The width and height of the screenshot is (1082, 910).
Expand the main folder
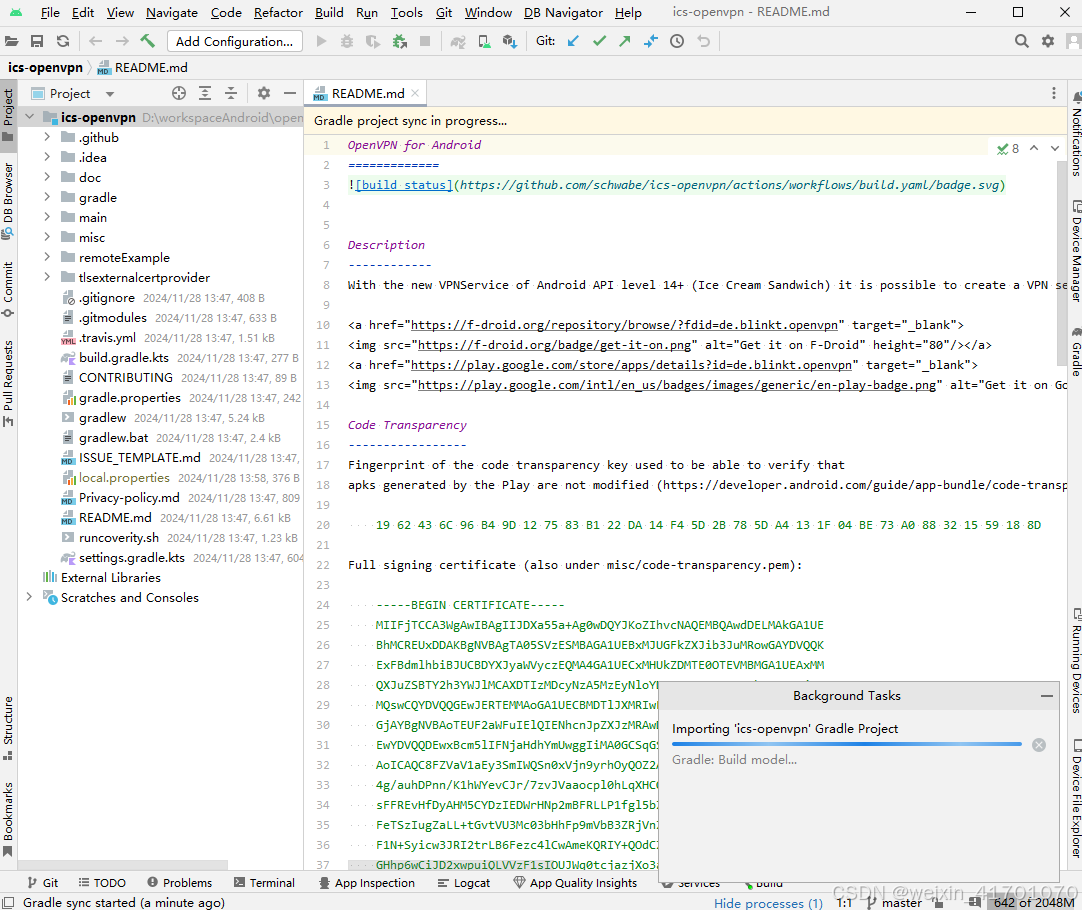click(x=47, y=217)
